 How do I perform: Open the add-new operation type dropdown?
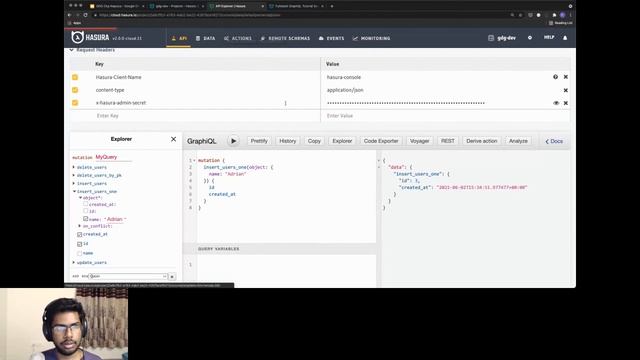tap(128, 276)
